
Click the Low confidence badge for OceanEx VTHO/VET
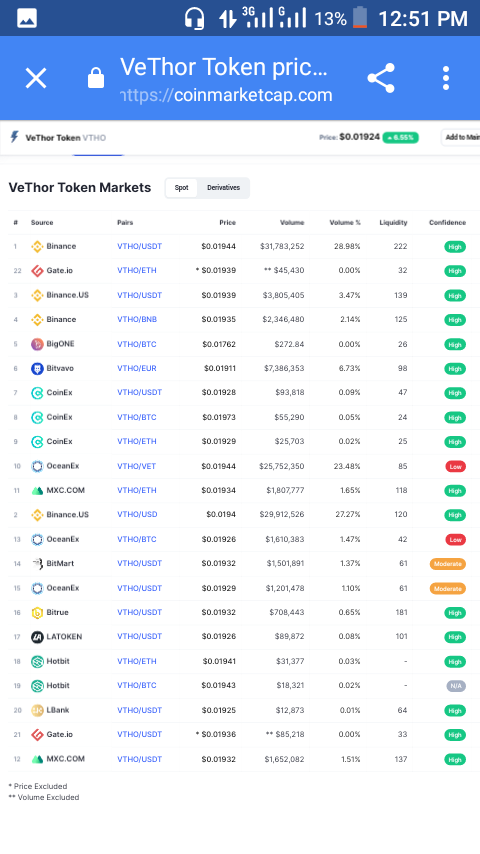coord(455,467)
